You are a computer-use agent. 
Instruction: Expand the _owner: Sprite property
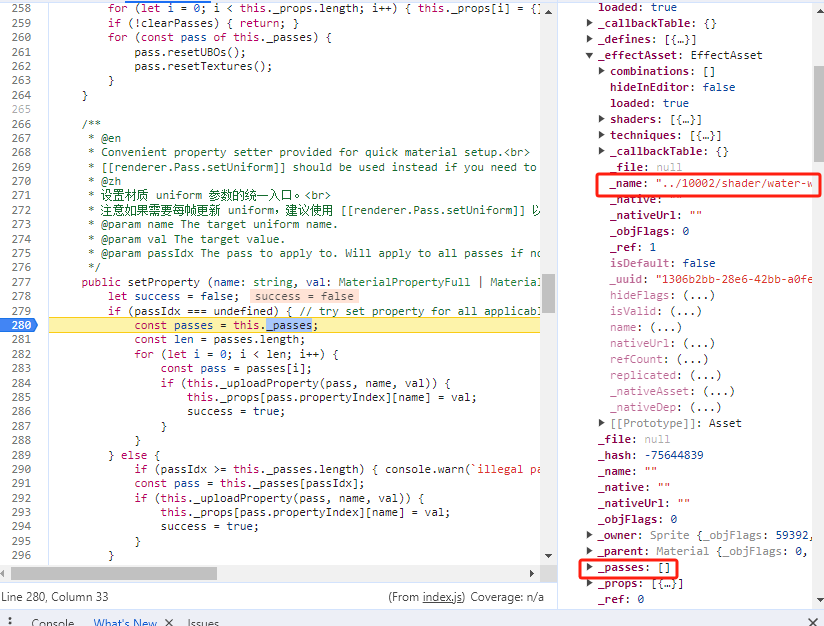[x=590, y=535]
